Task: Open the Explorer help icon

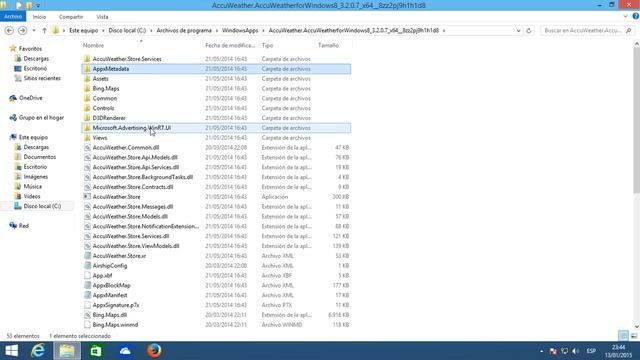Action: pos(636,16)
